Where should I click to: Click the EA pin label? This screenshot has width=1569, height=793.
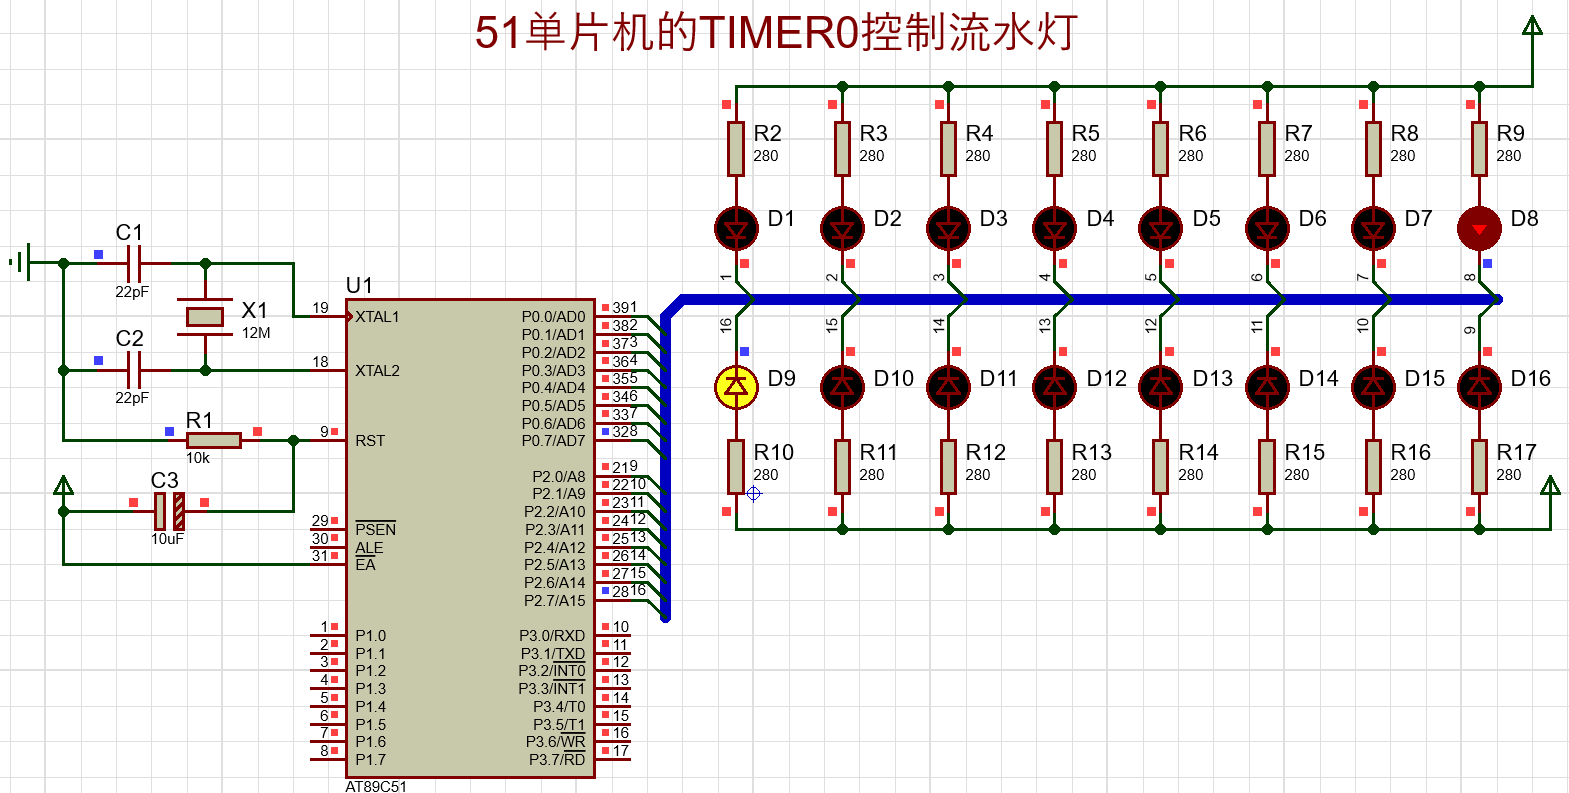[365, 564]
